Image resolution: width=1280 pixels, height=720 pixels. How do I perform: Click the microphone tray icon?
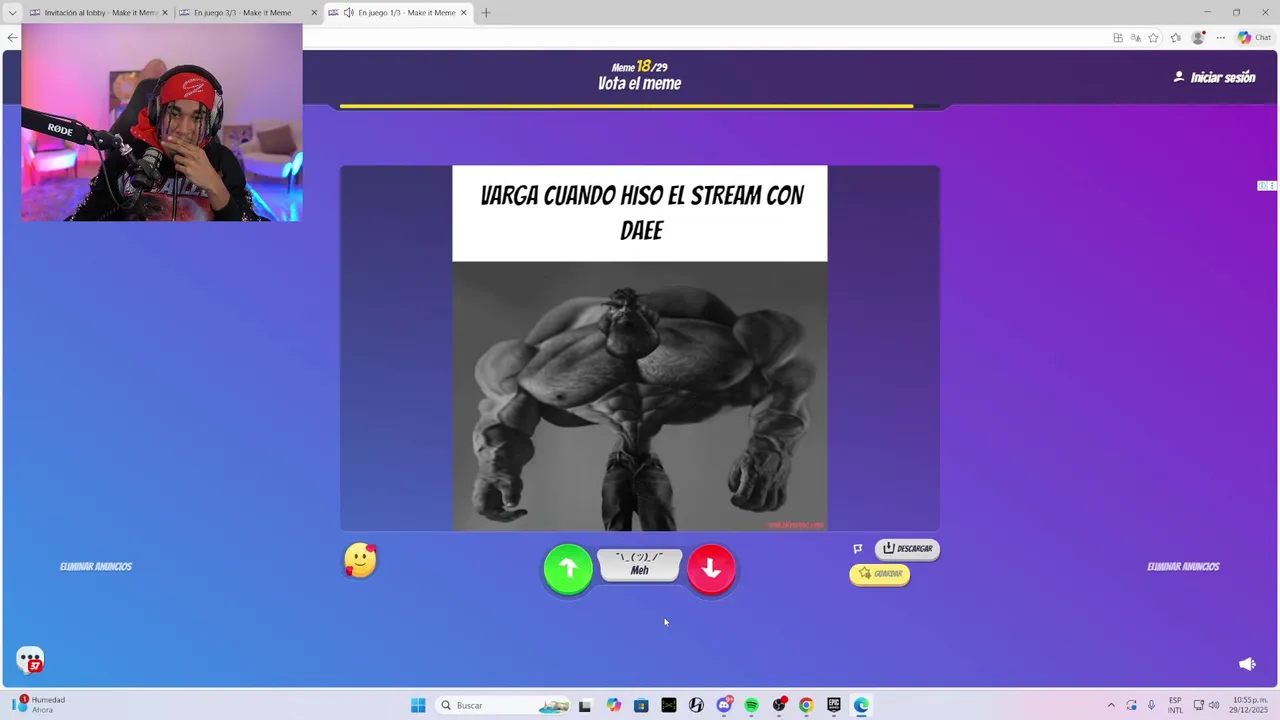[x=1151, y=705]
